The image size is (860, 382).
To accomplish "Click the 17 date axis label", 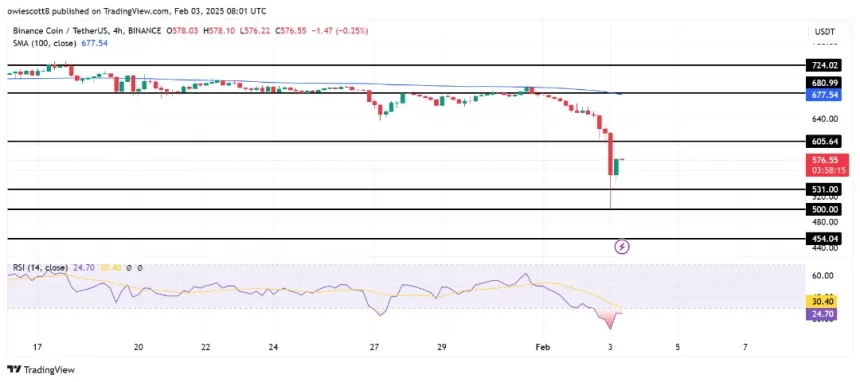I will click(x=37, y=347).
